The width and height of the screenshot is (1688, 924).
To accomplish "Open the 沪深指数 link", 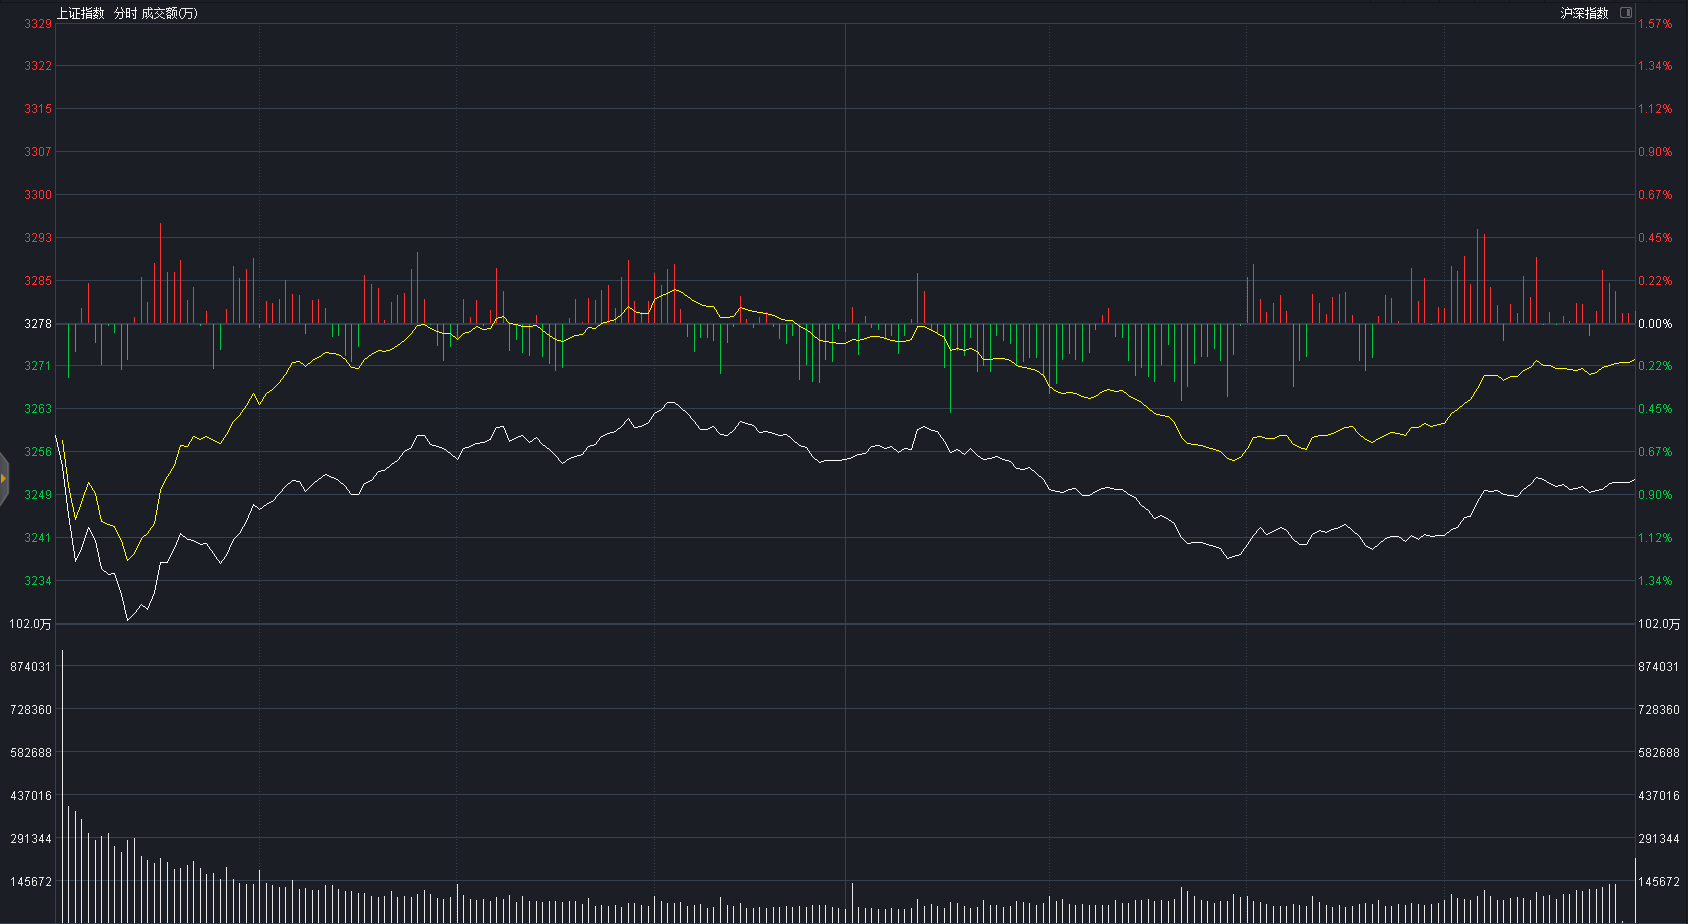I will tap(1584, 13).
